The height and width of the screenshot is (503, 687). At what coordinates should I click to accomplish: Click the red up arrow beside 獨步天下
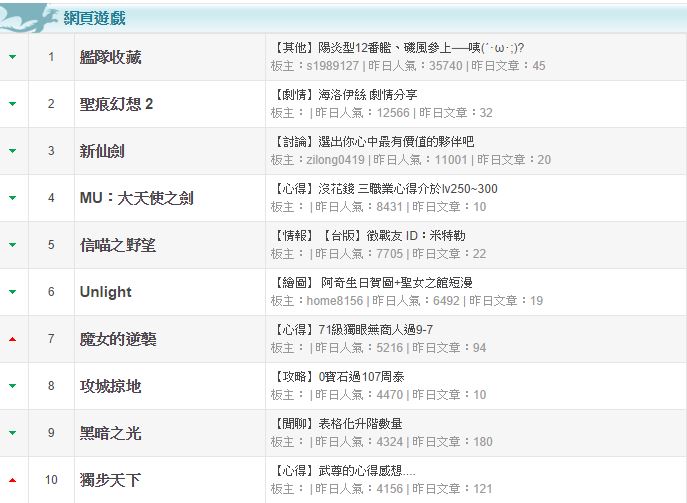[x=12, y=480]
